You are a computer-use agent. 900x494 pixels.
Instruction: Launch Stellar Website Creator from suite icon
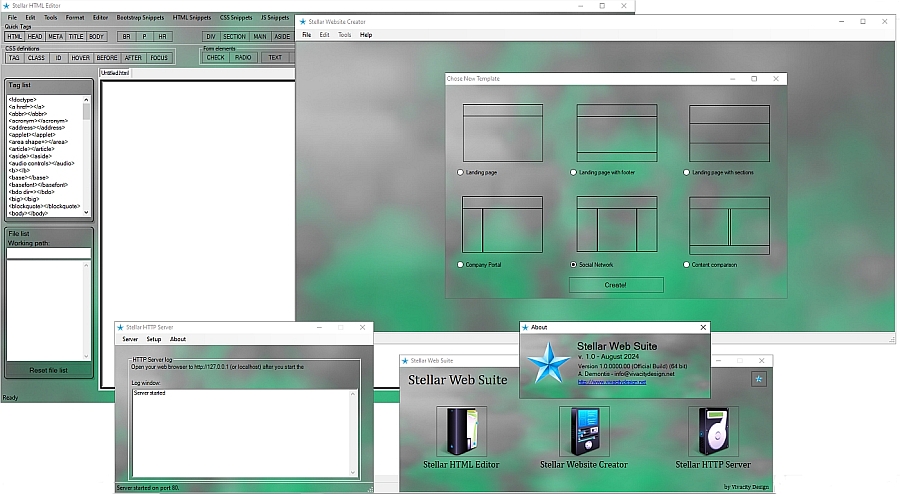tap(584, 431)
